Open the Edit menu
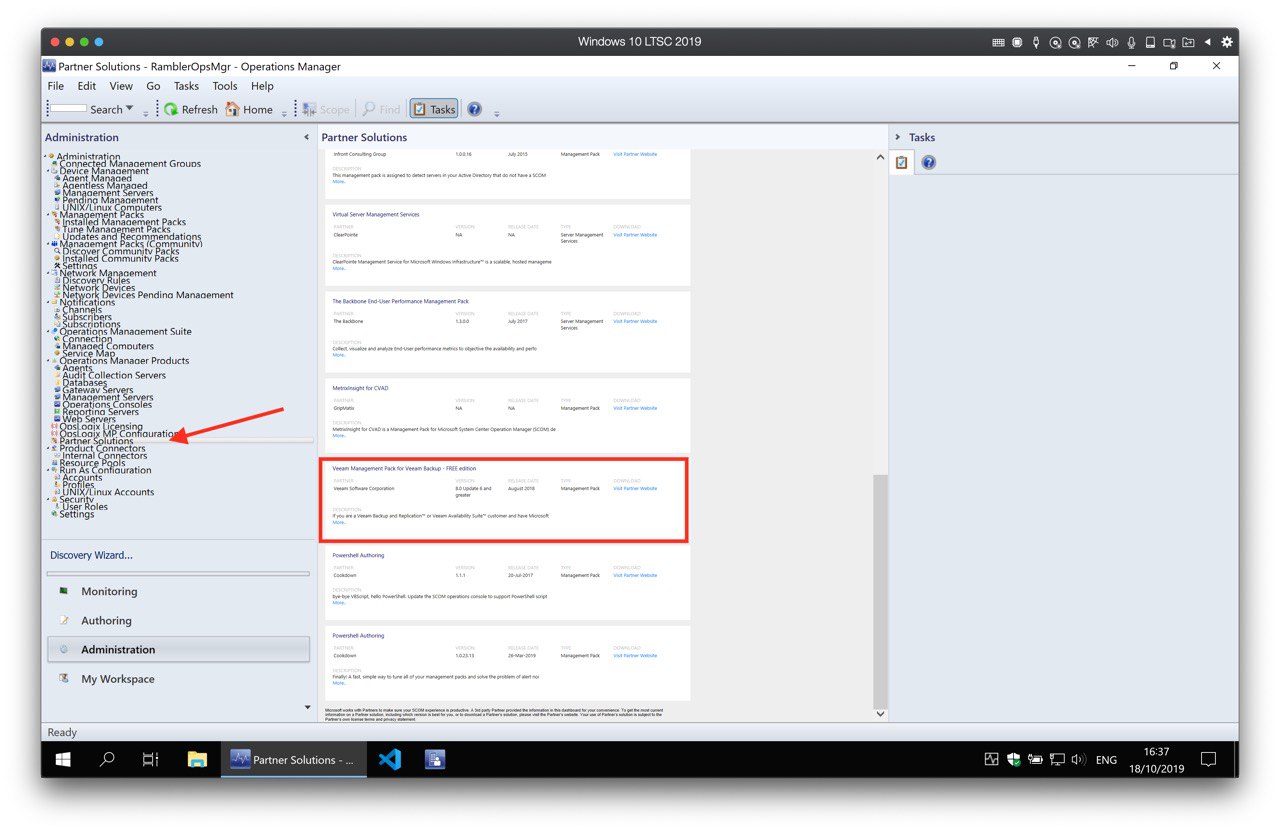Viewport: 1280px width, 832px height. tap(87, 86)
